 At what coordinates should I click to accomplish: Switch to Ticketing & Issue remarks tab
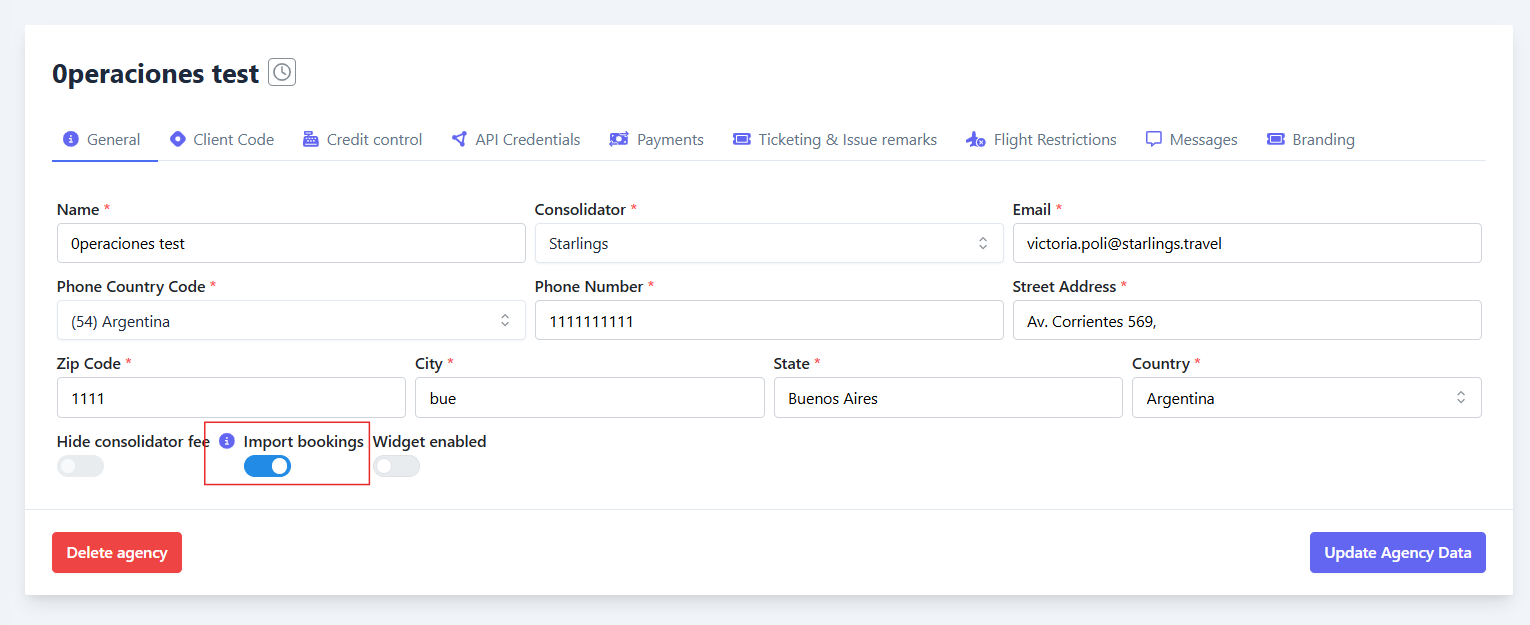(x=835, y=140)
